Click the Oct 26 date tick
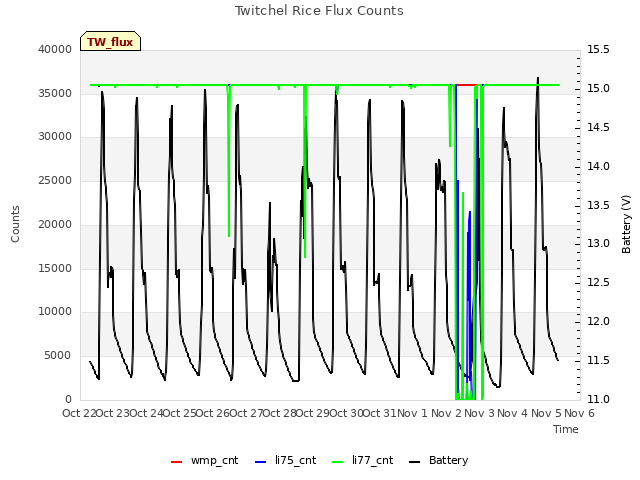Screen dimensions: 640x480 pos(213,413)
